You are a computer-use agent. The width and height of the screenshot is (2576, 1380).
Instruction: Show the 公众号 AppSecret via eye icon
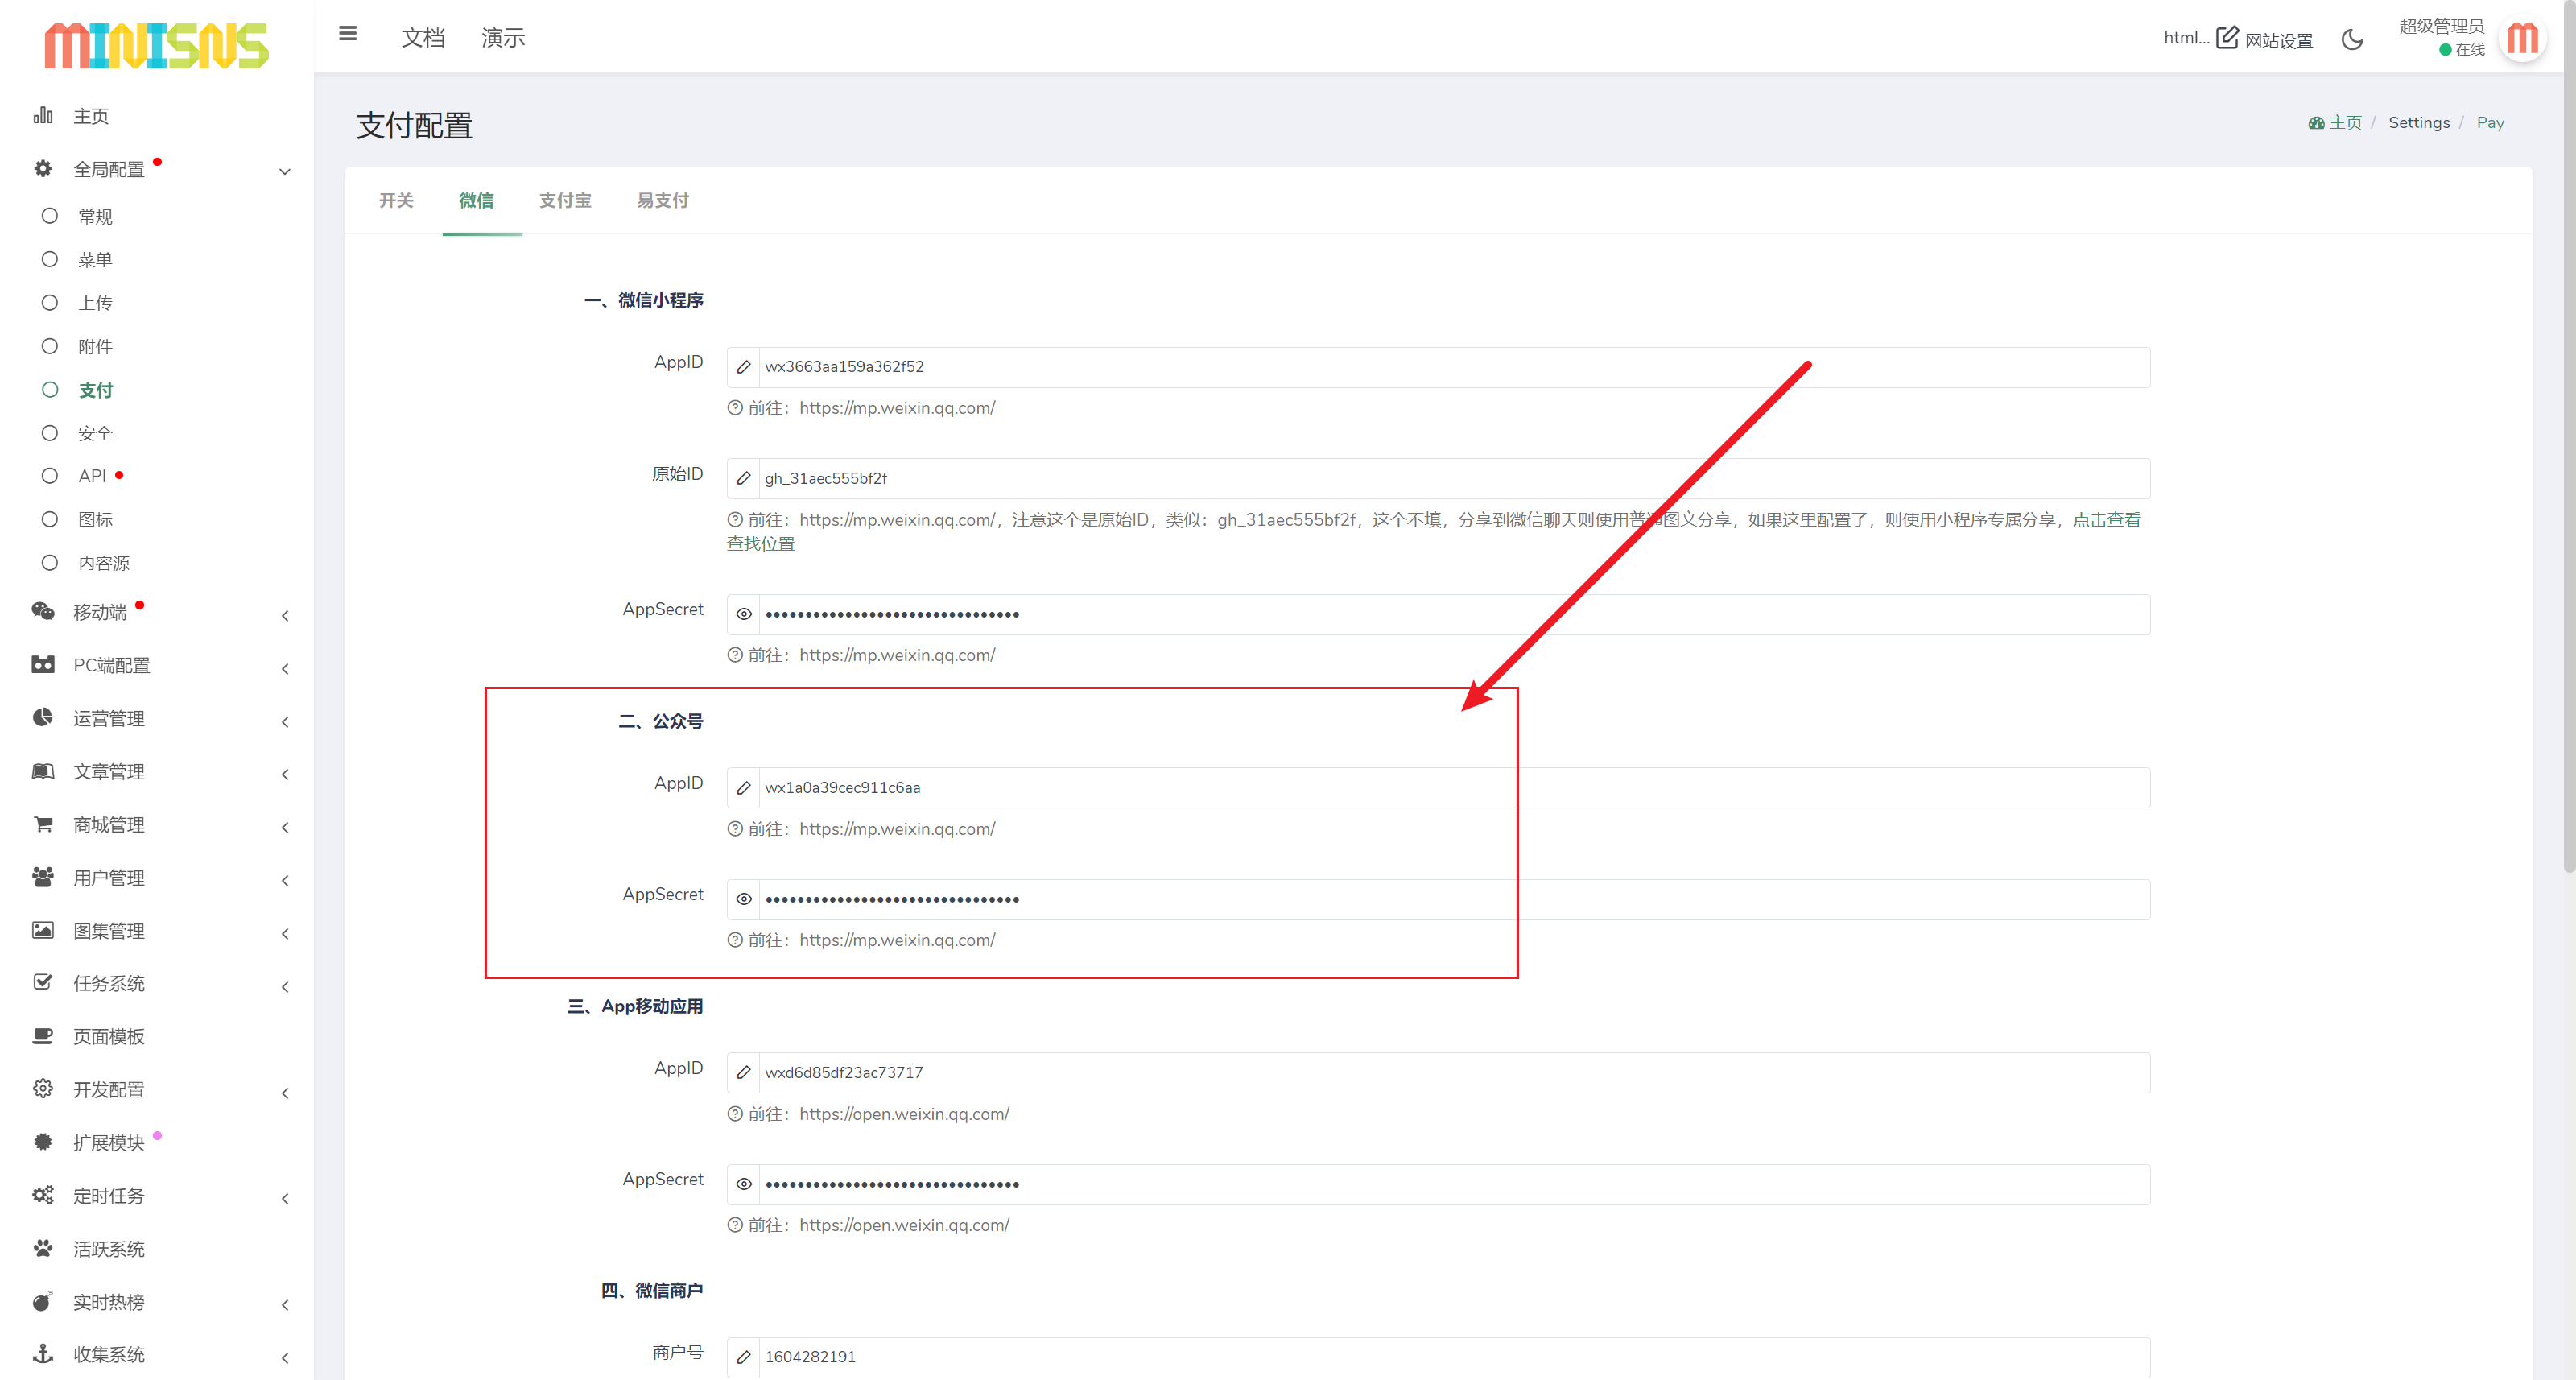(743, 899)
